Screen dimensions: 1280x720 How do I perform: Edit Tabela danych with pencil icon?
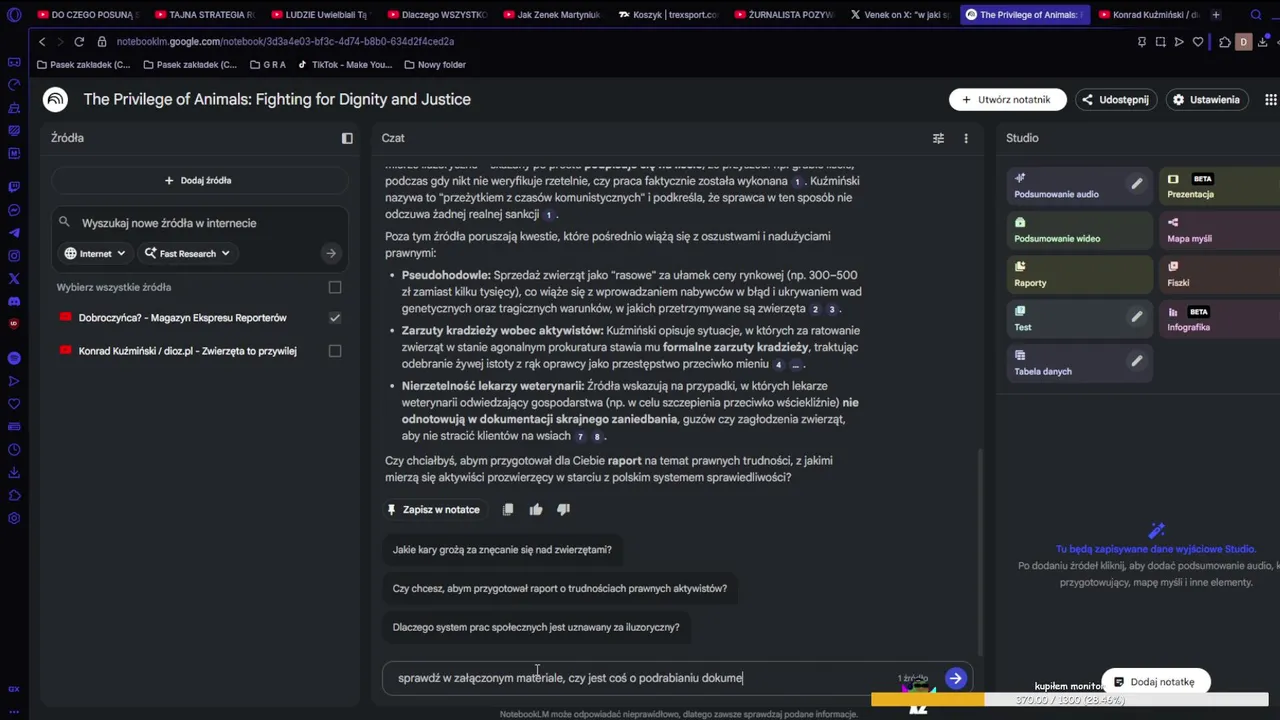pos(1136,360)
